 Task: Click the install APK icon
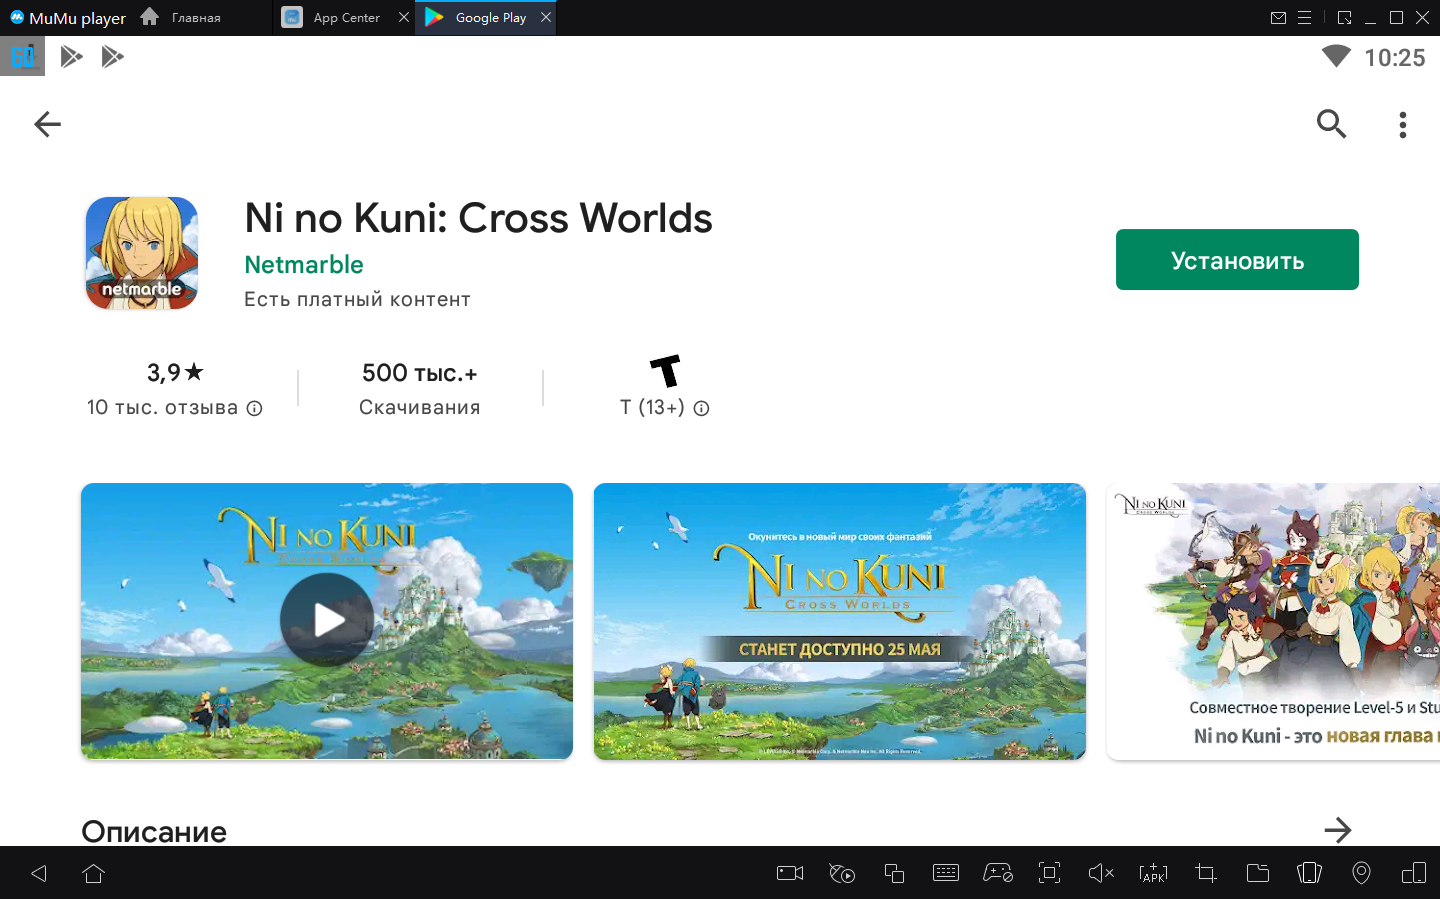(1153, 873)
